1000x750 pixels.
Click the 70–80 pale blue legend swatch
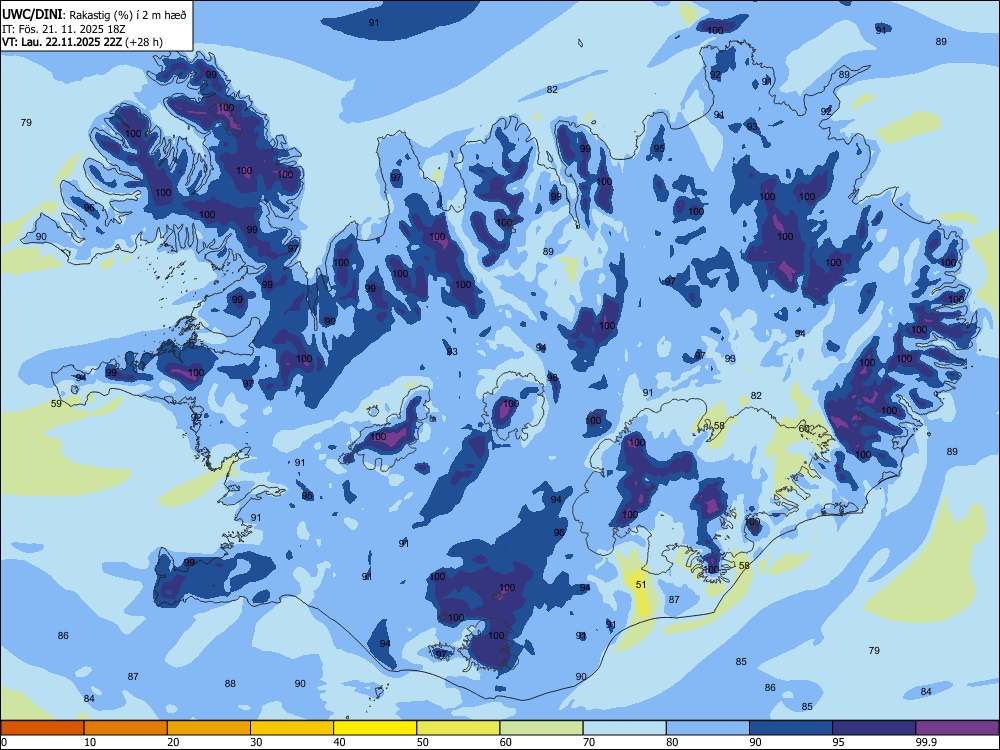click(624, 728)
